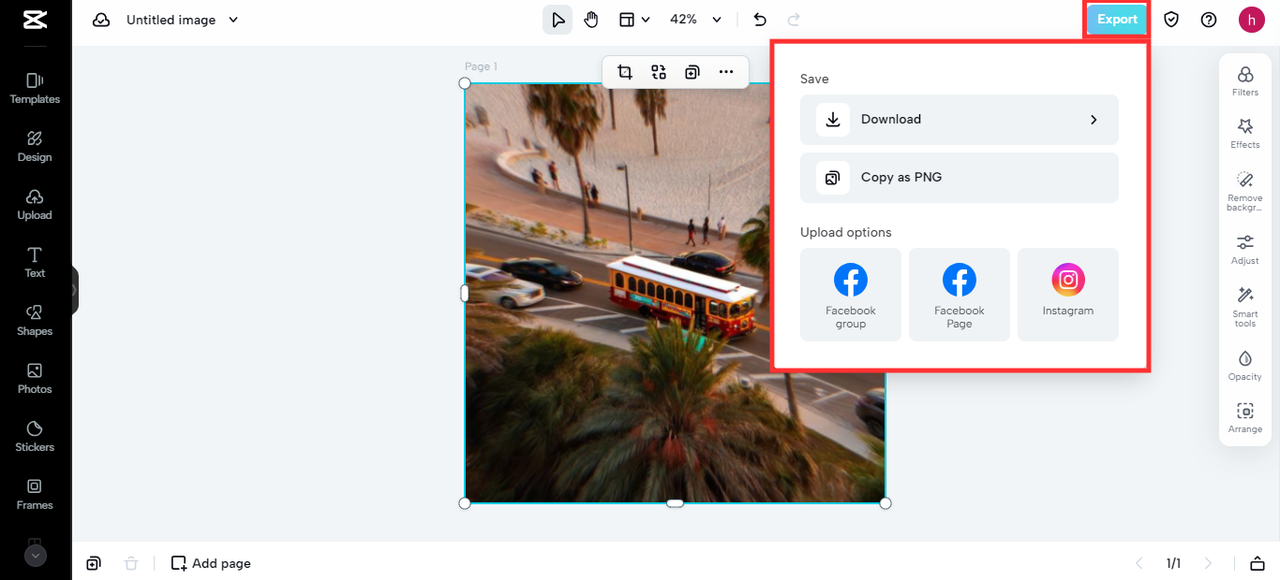Click the replace image icon in floating toolbar
The image size is (1280, 580).
point(658,72)
